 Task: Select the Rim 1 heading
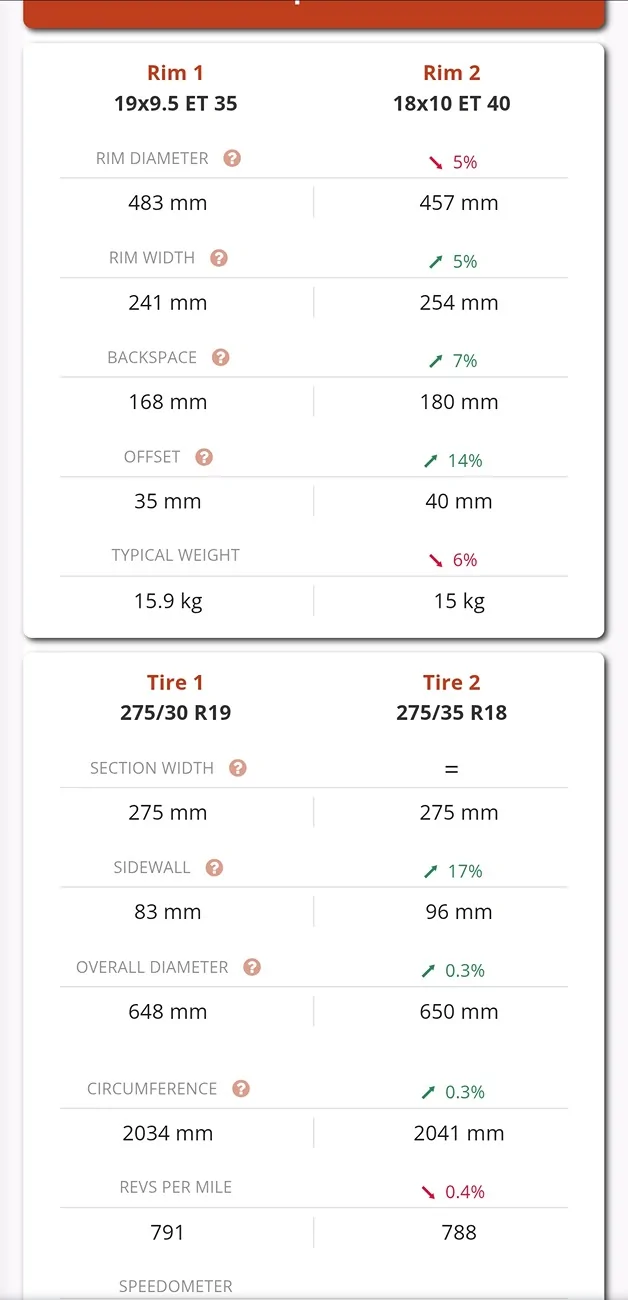click(x=175, y=73)
